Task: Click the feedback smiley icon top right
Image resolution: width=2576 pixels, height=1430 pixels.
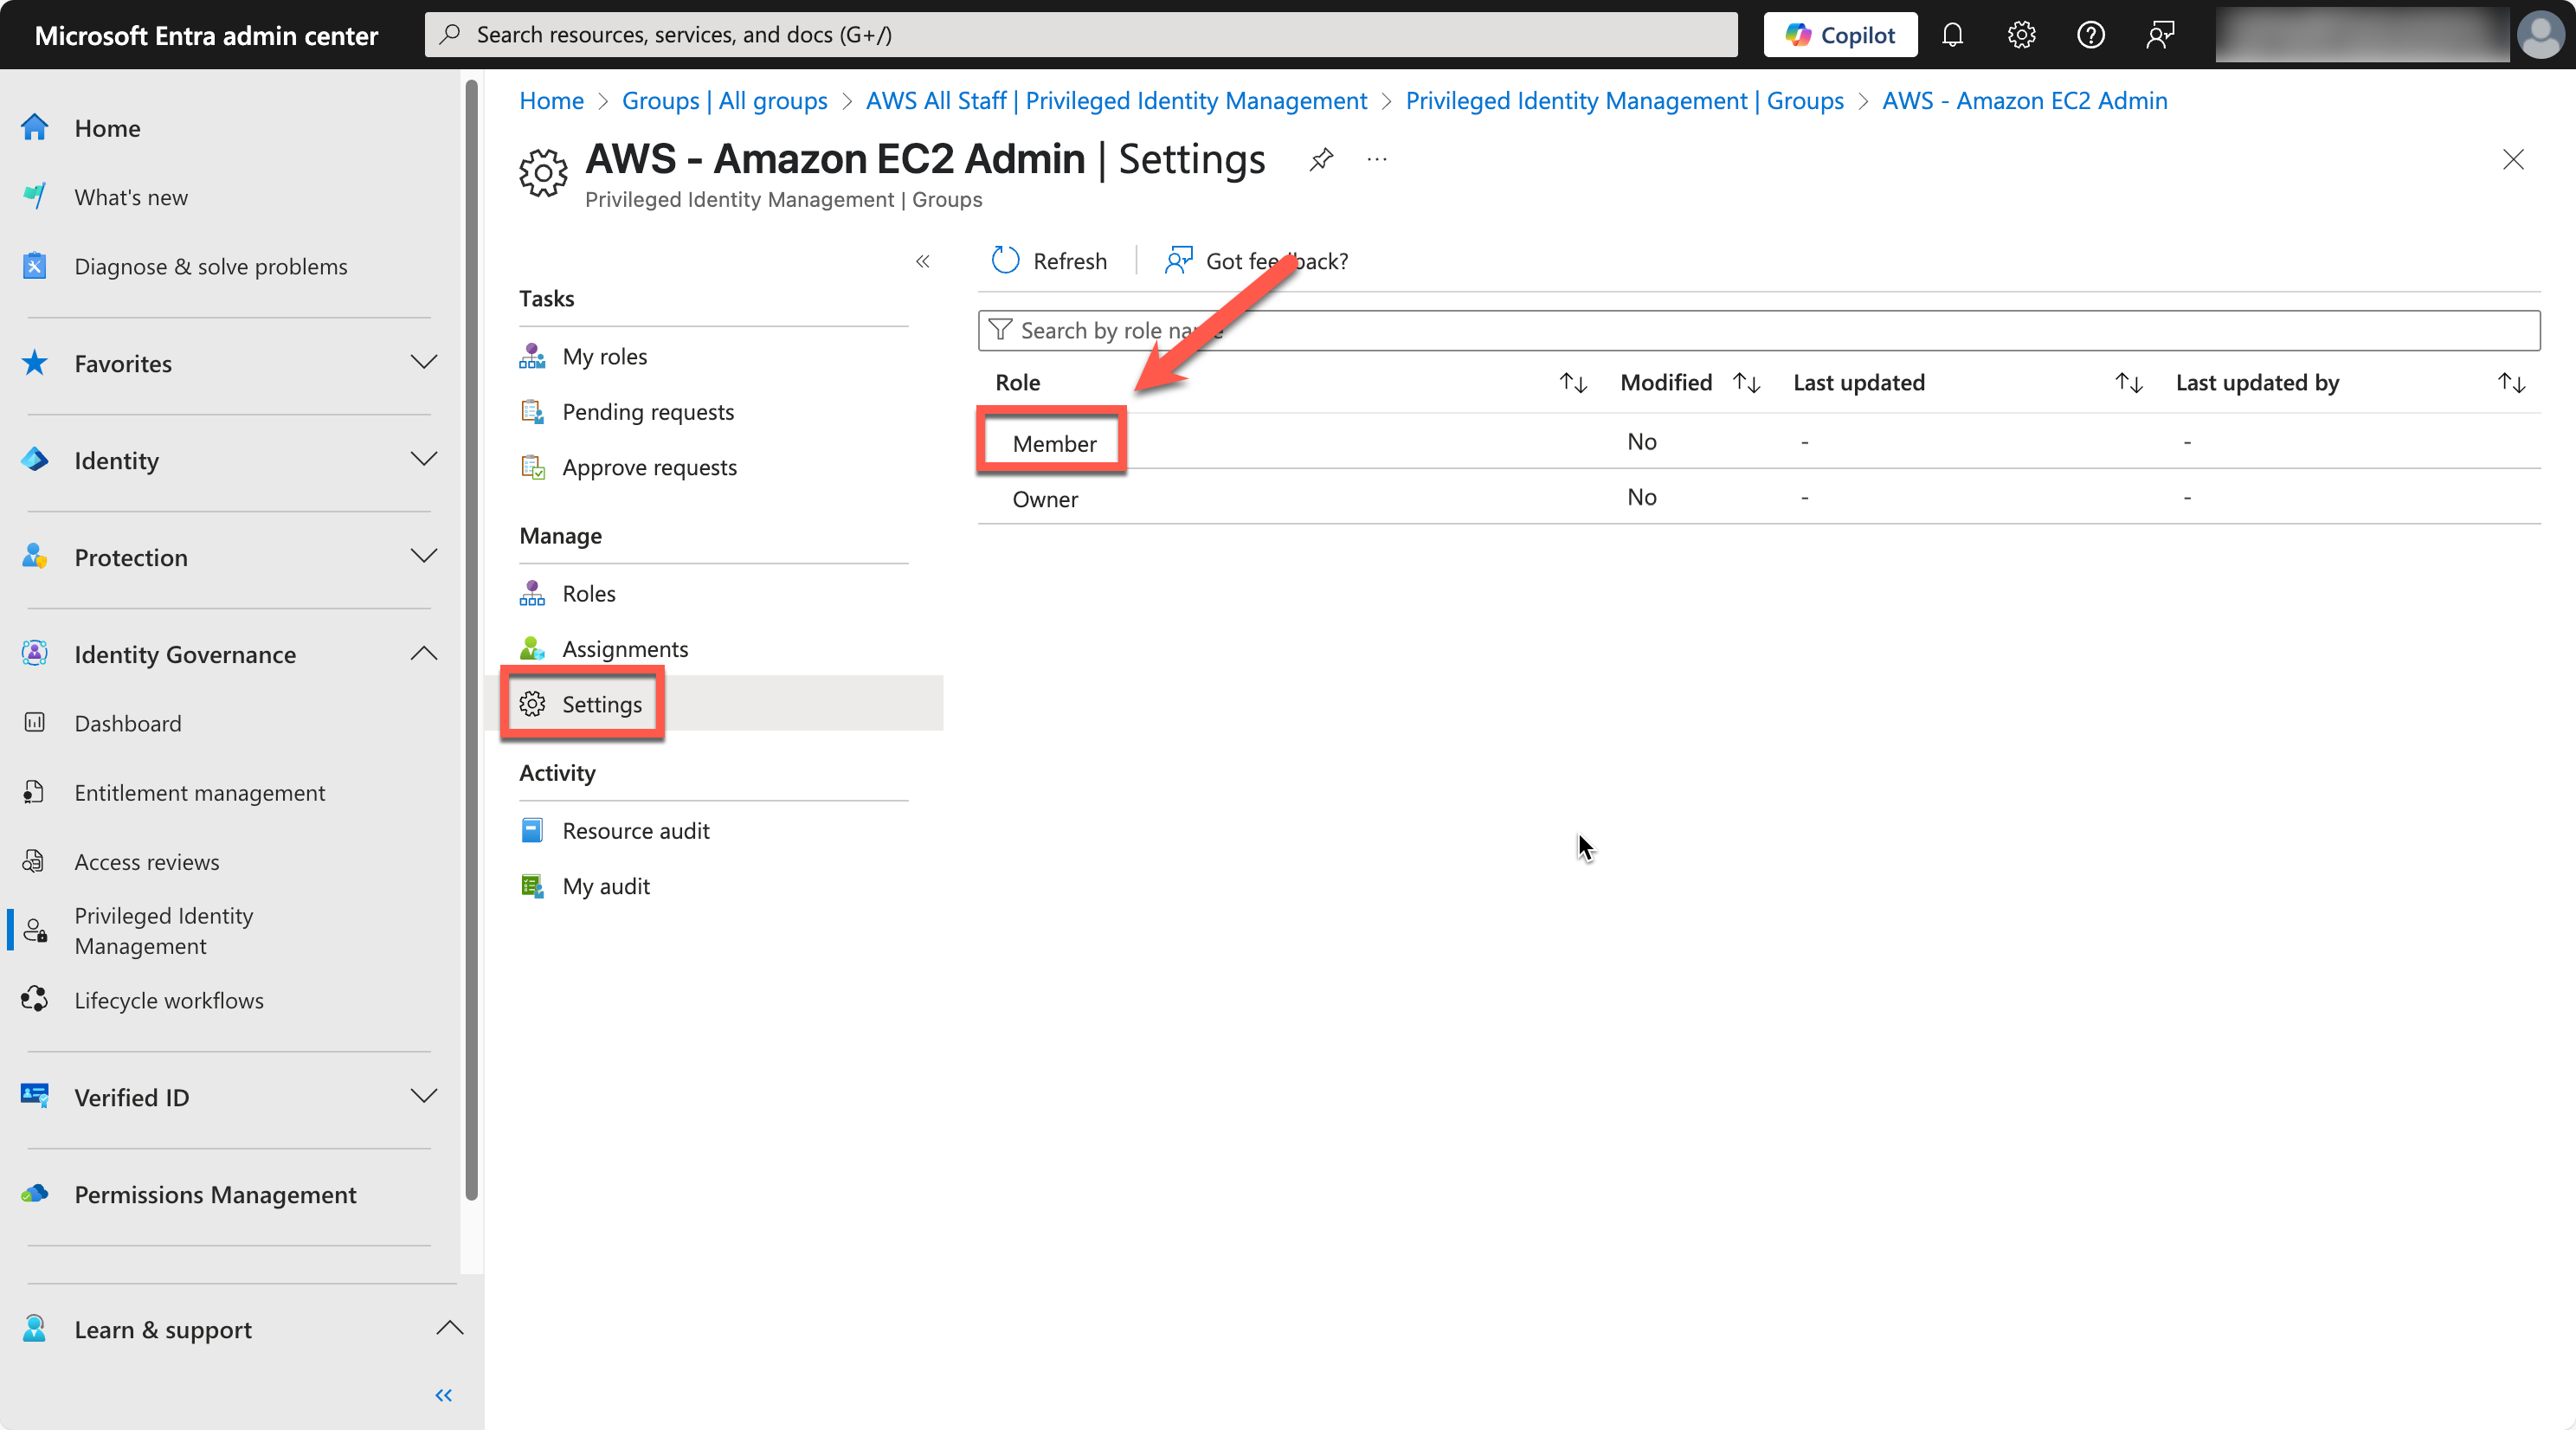Action: coord(2160,34)
